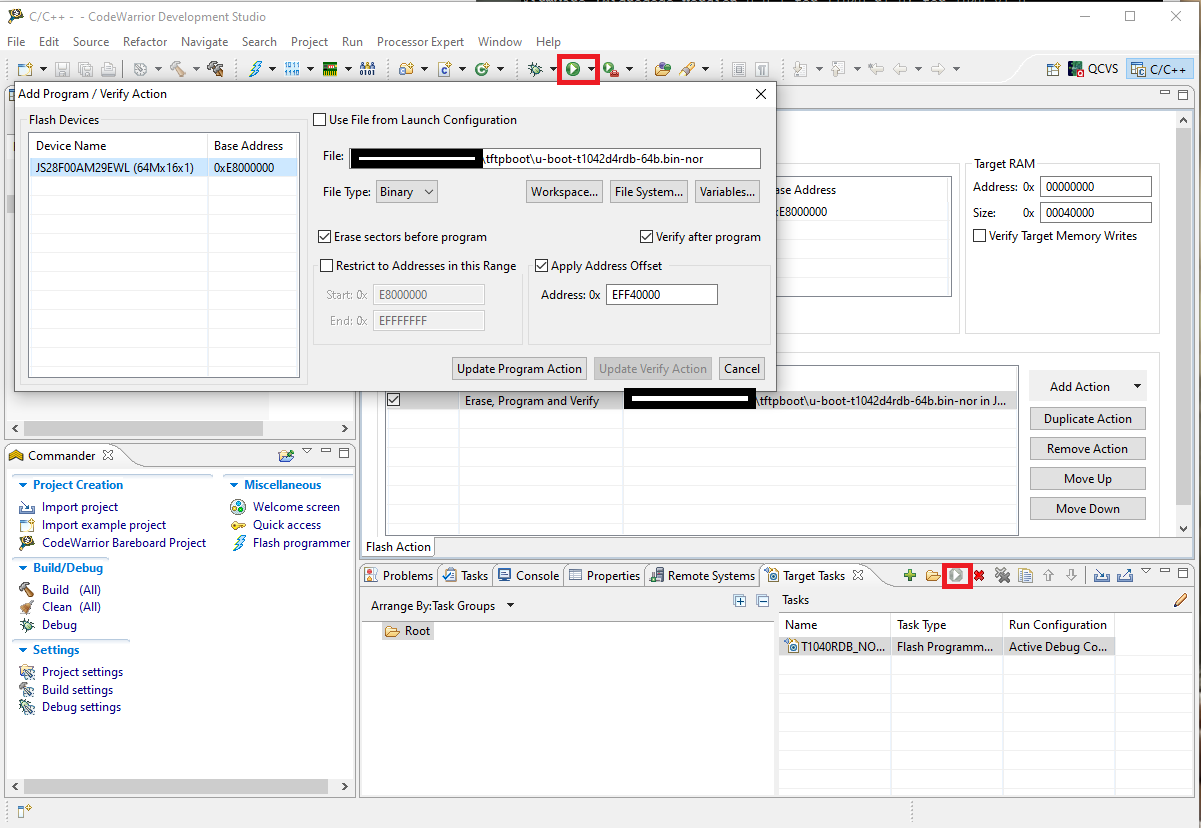Image resolution: width=1201 pixels, height=828 pixels.
Task: Click the open folder toolbar icon
Action: (662, 69)
